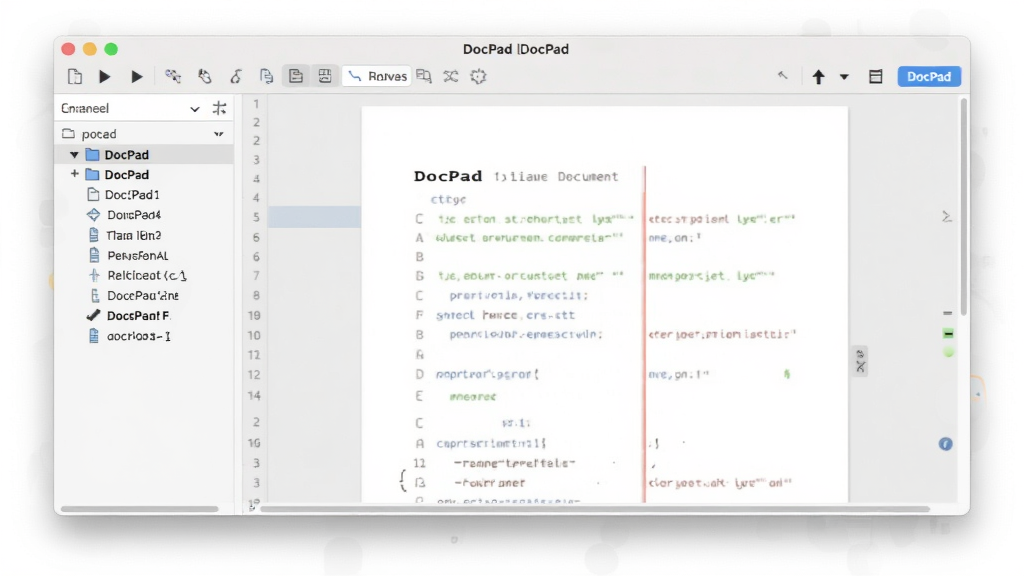This screenshot has width=1024, height=576.
Task: Click the bold DocPad heading in the page
Action: point(448,176)
